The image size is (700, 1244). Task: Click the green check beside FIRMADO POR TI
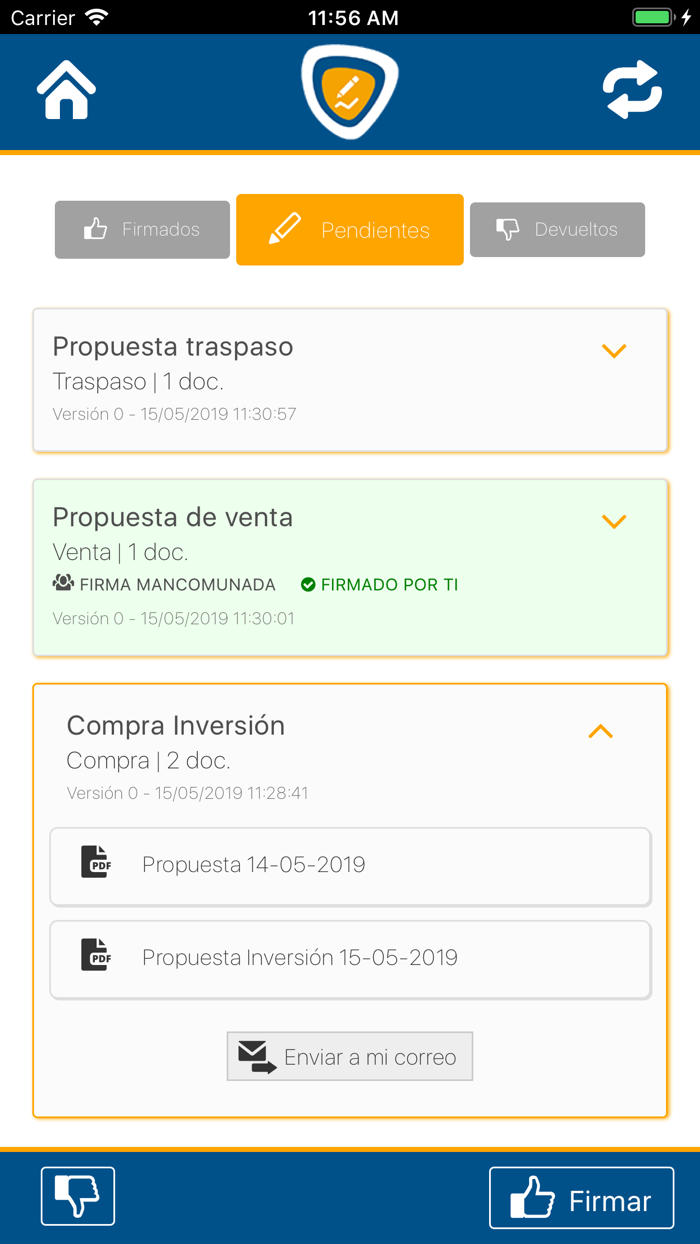point(309,585)
